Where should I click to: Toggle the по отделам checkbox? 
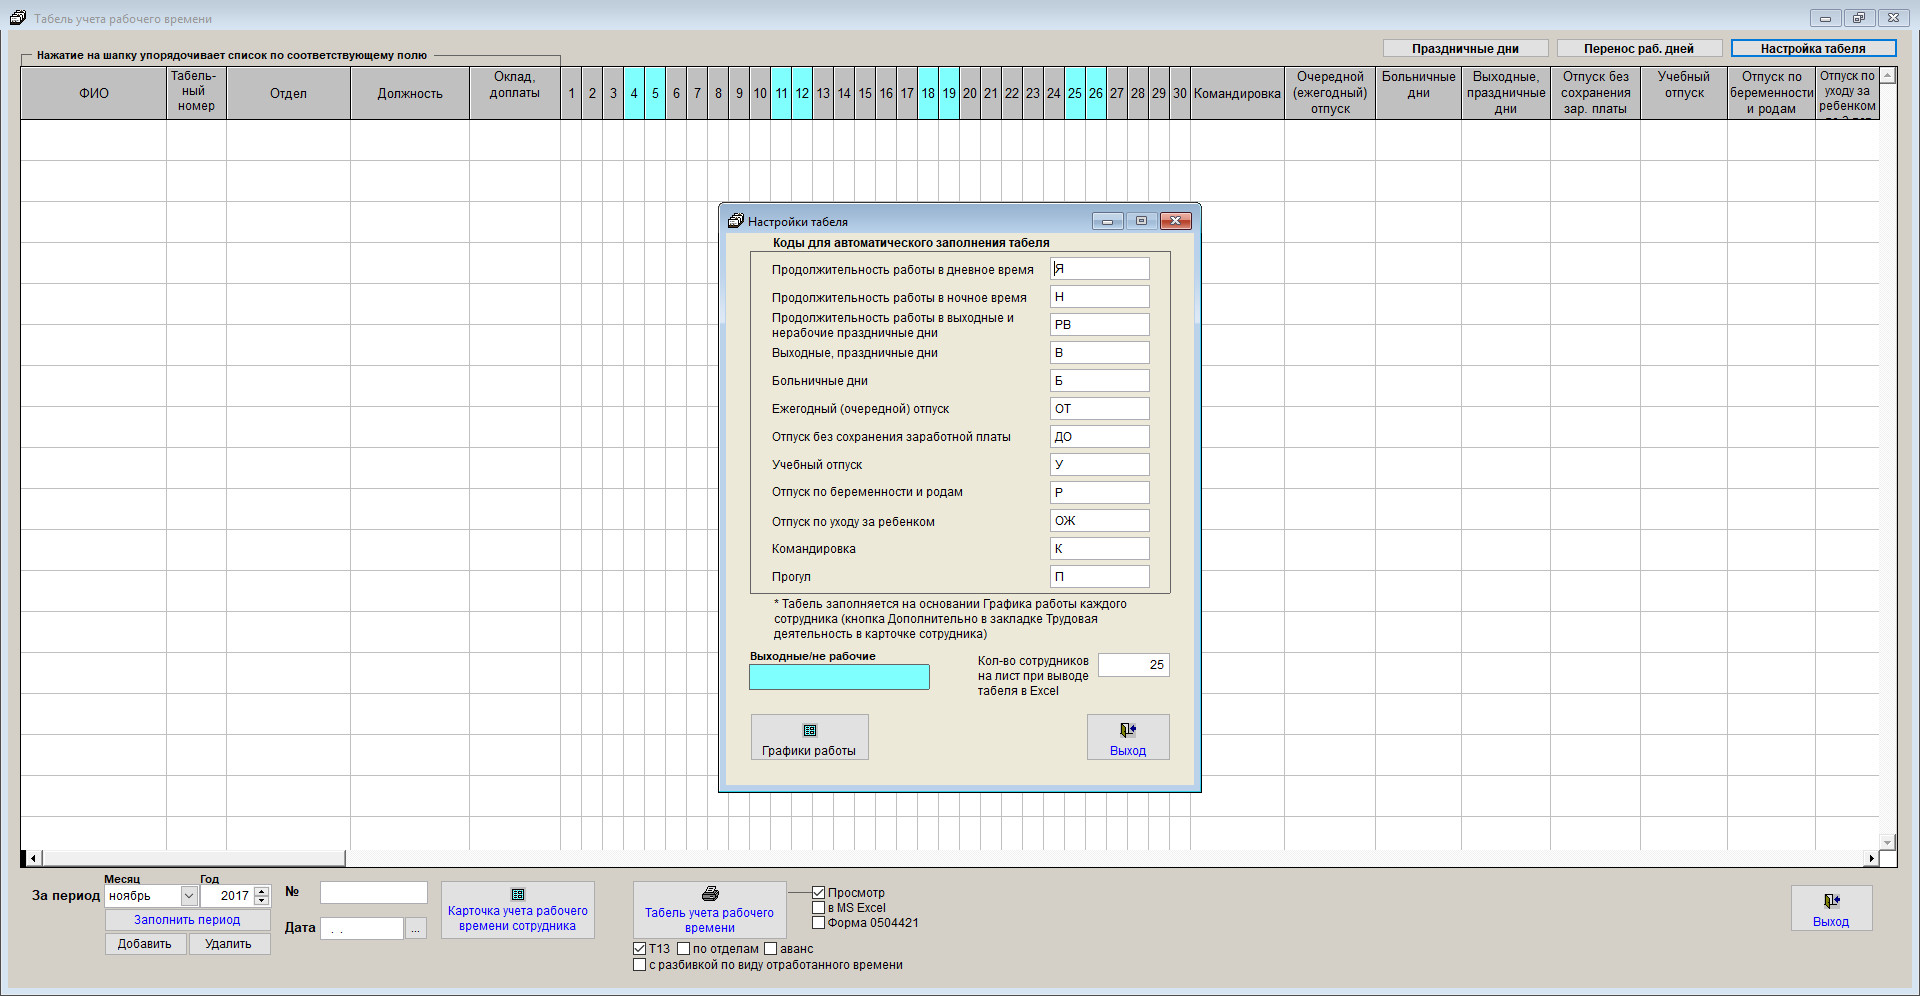click(x=684, y=949)
